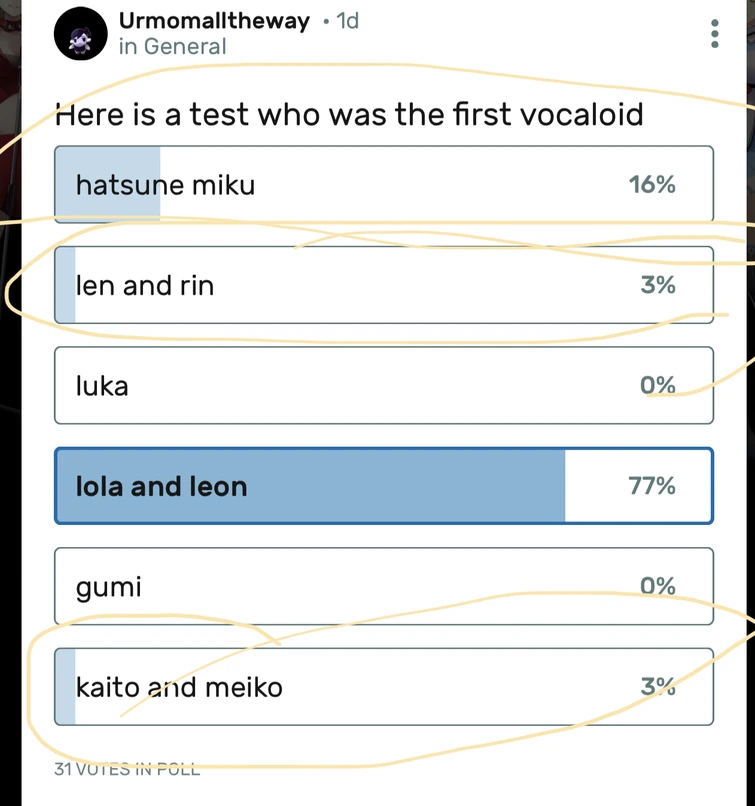Click the hatsune miku vote bar fill
Image resolution: width=755 pixels, height=806 pixels.
point(108,184)
